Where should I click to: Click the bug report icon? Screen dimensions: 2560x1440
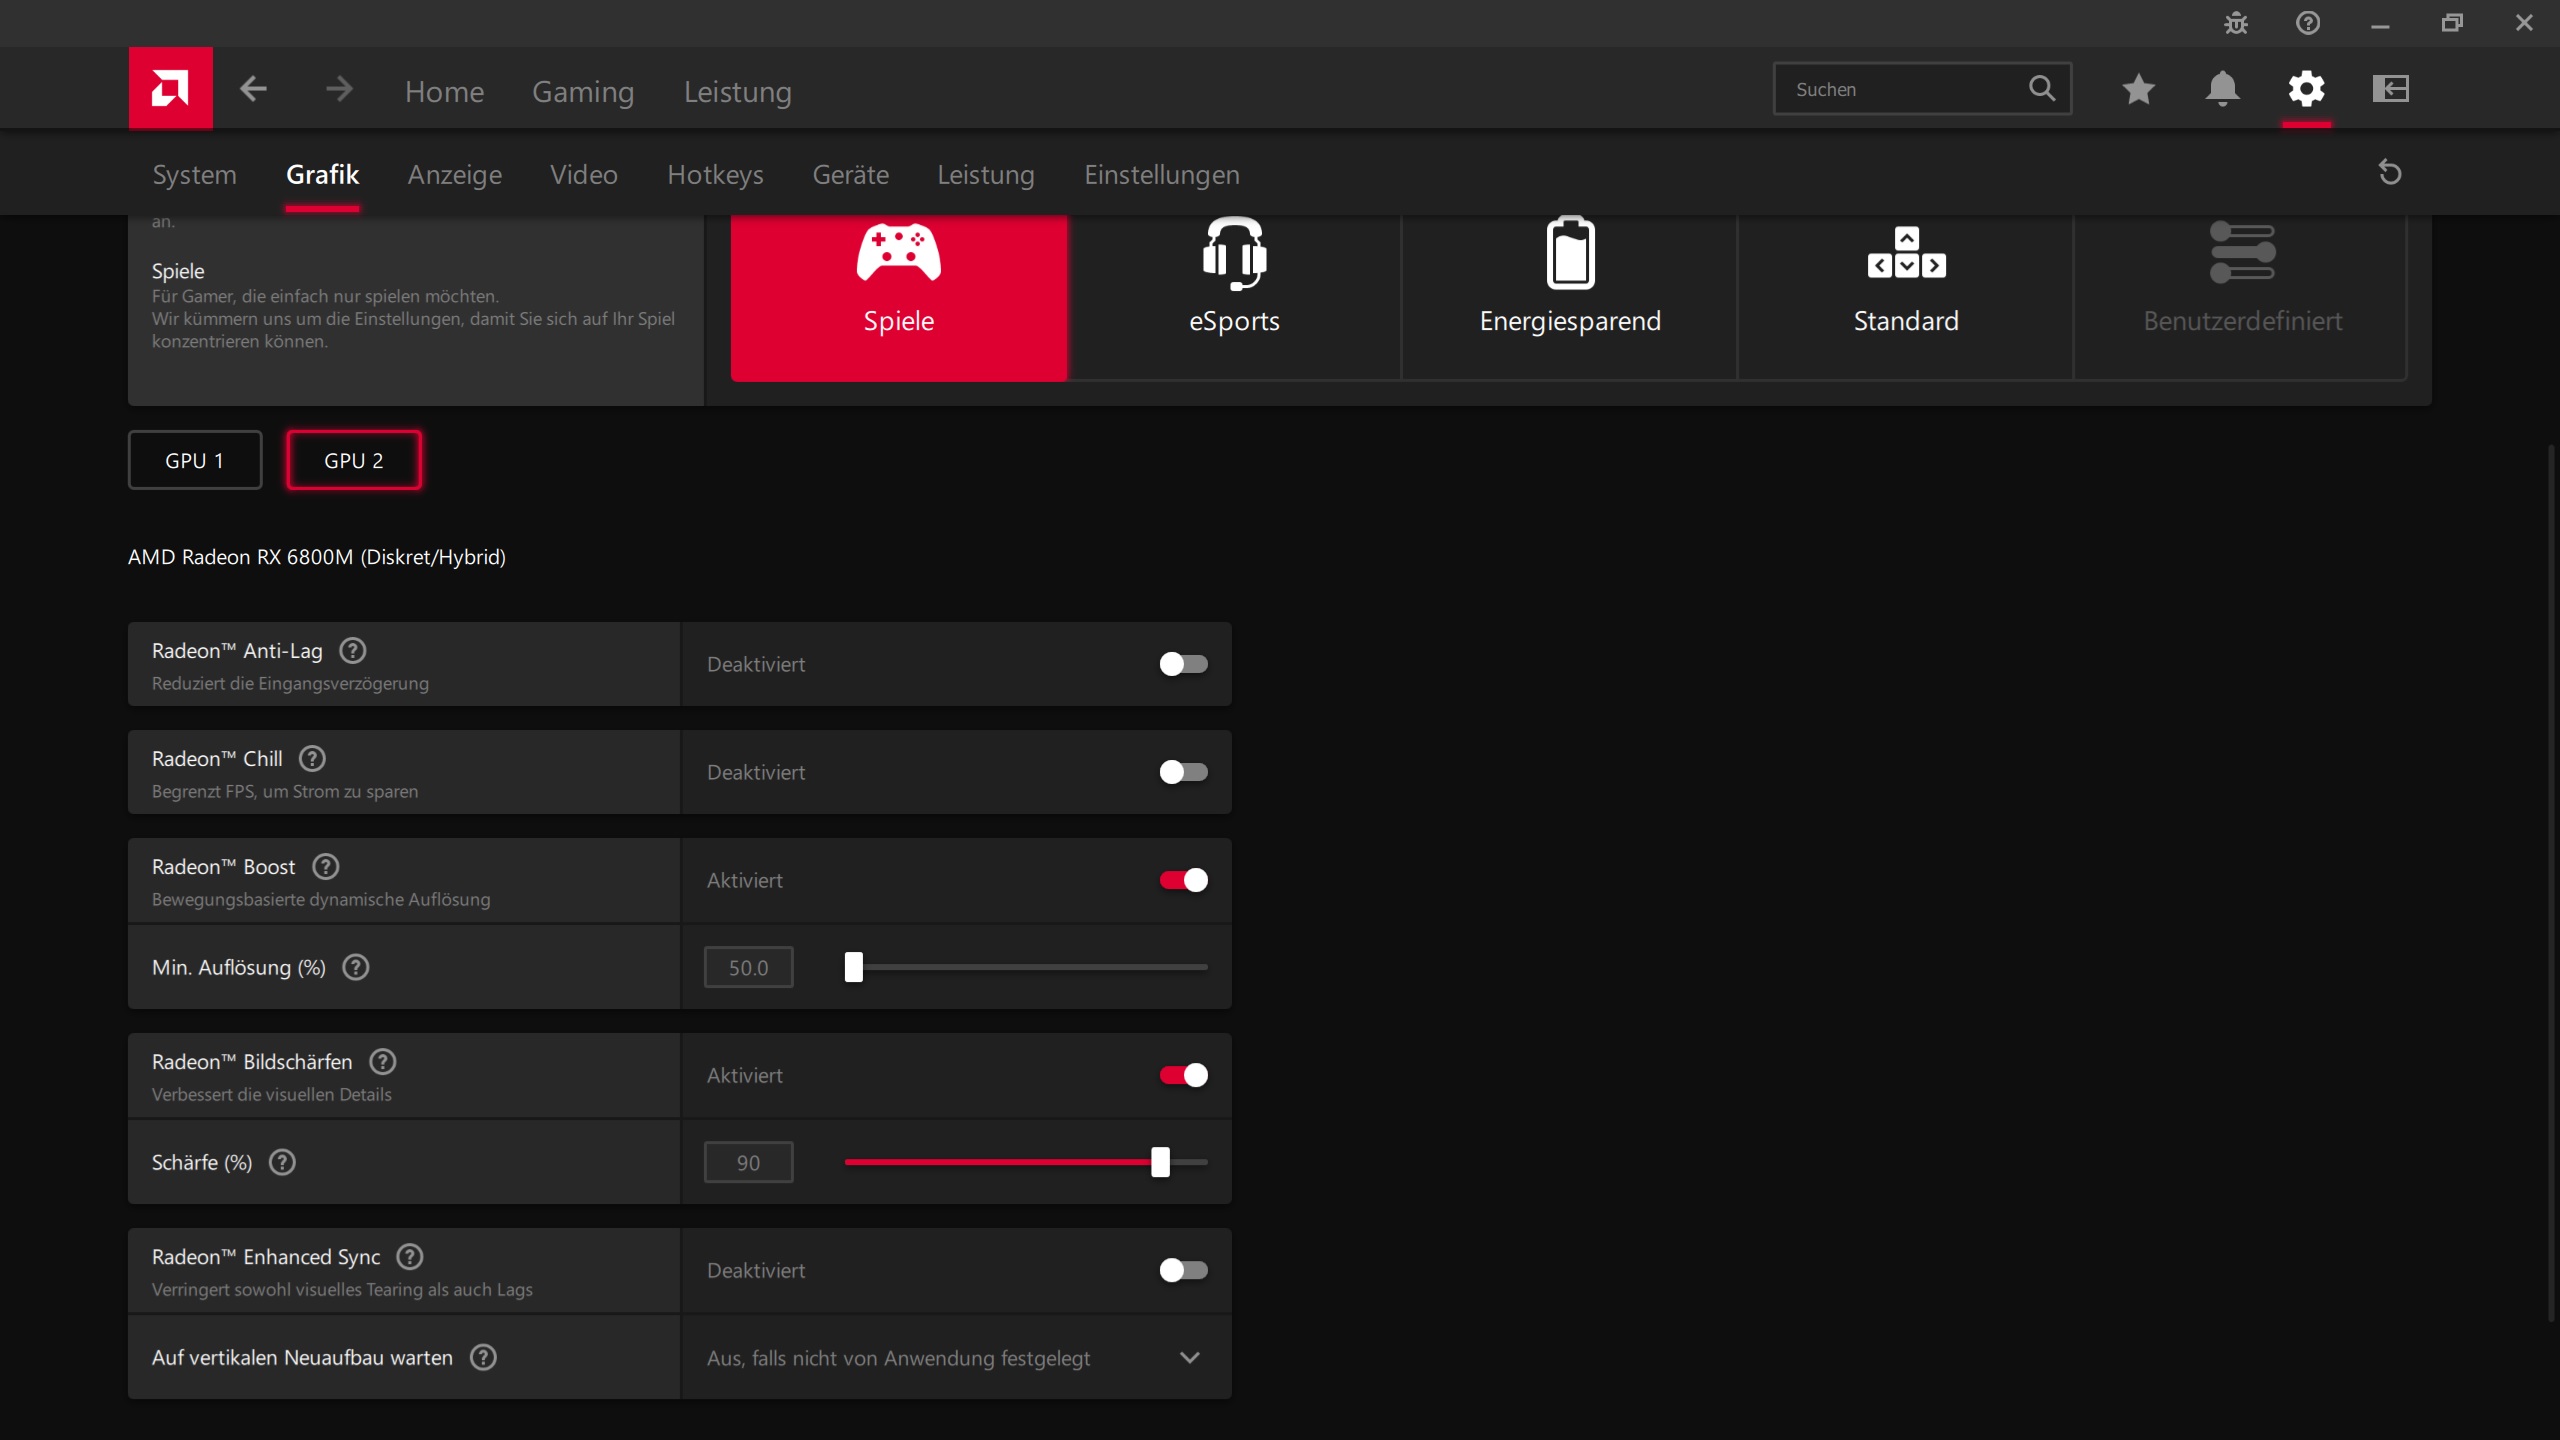pyautogui.click(x=2236, y=23)
